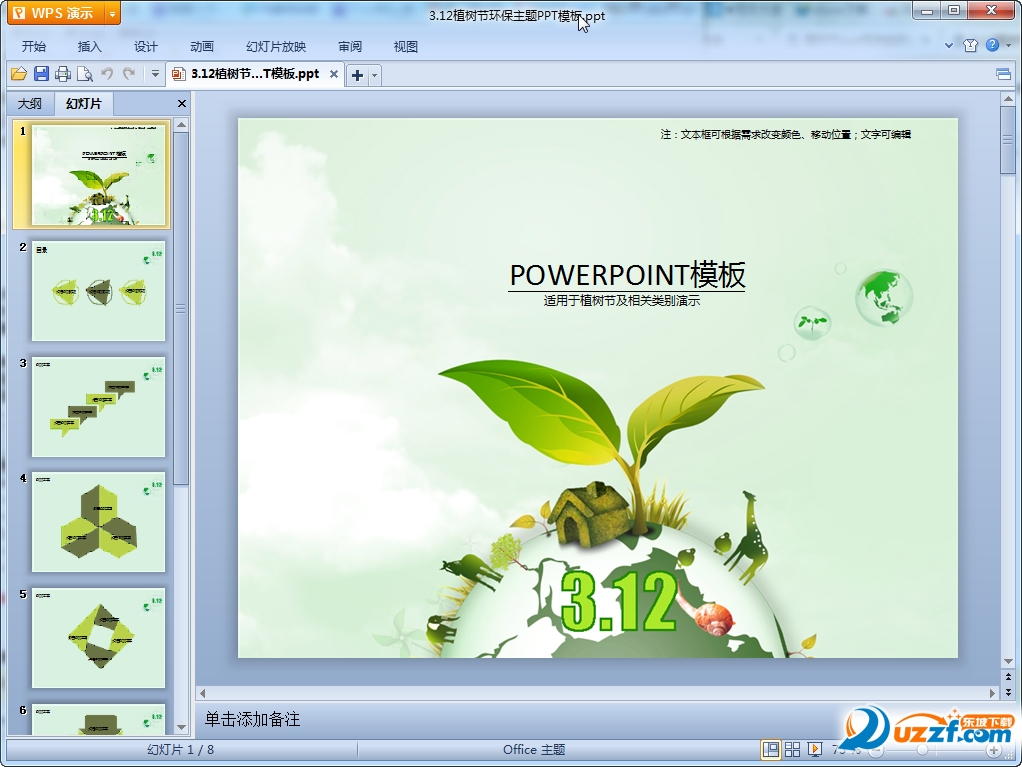Select slide 2 目录 thumbnail

[x=98, y=291]
